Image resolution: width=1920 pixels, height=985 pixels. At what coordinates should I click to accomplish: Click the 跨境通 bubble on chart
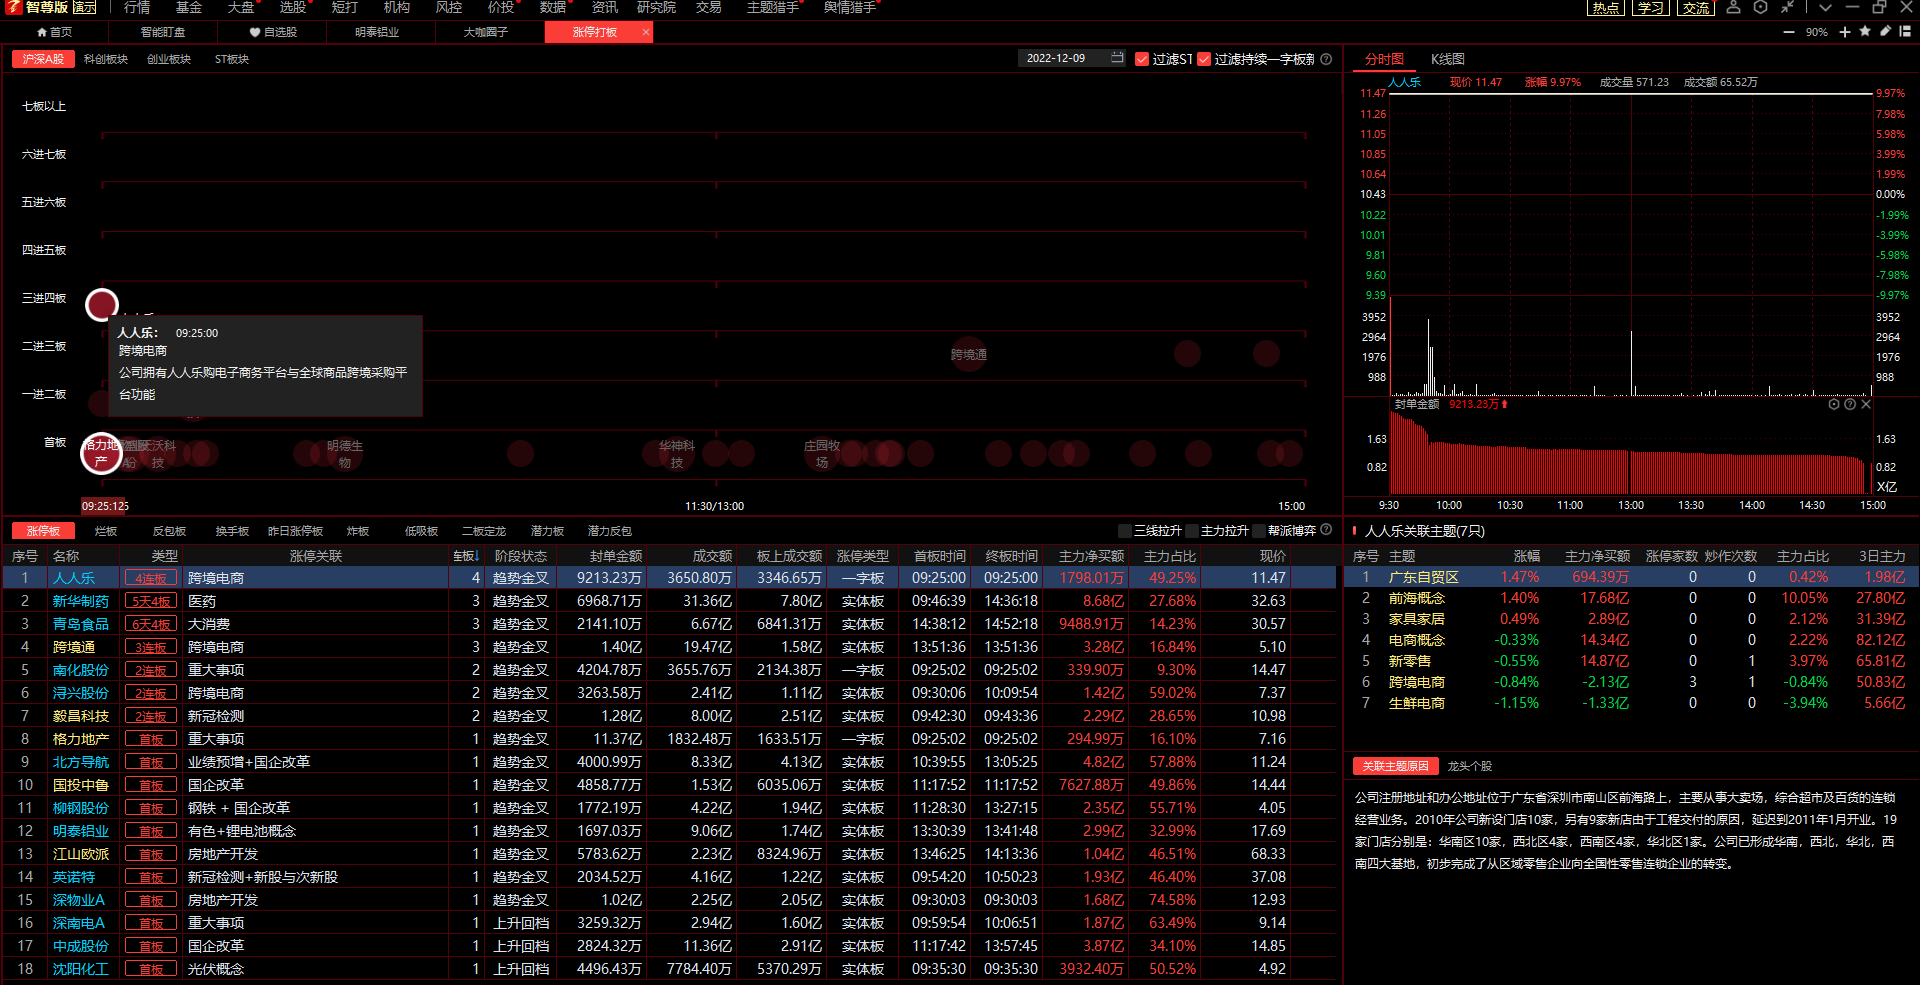pyautogui.click(x=969, y=354)
